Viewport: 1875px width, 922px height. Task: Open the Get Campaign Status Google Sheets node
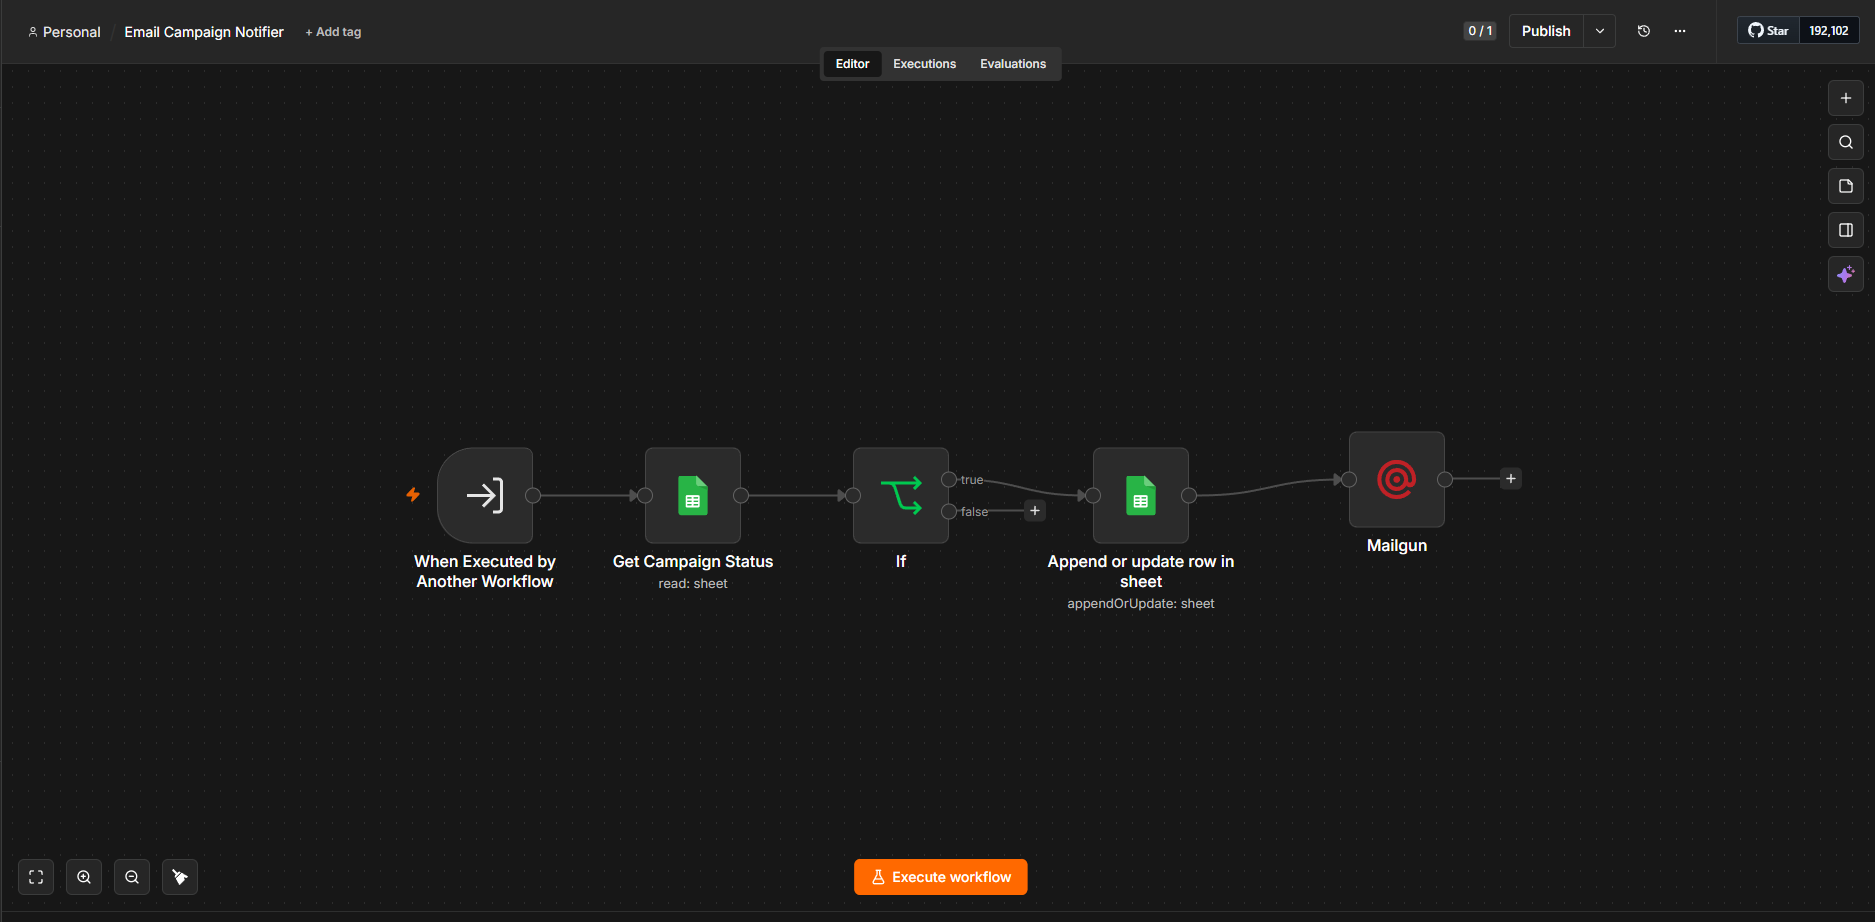point(693,495)
